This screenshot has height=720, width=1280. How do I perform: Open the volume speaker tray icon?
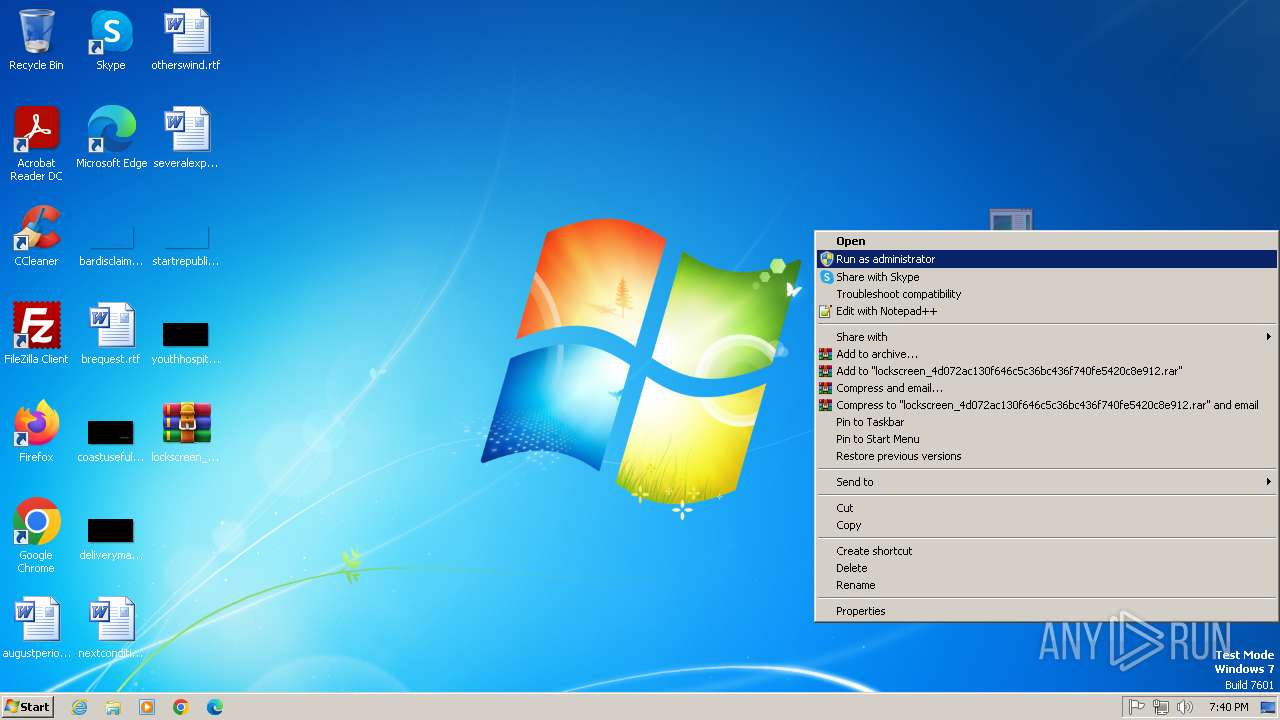[1185, 707]
